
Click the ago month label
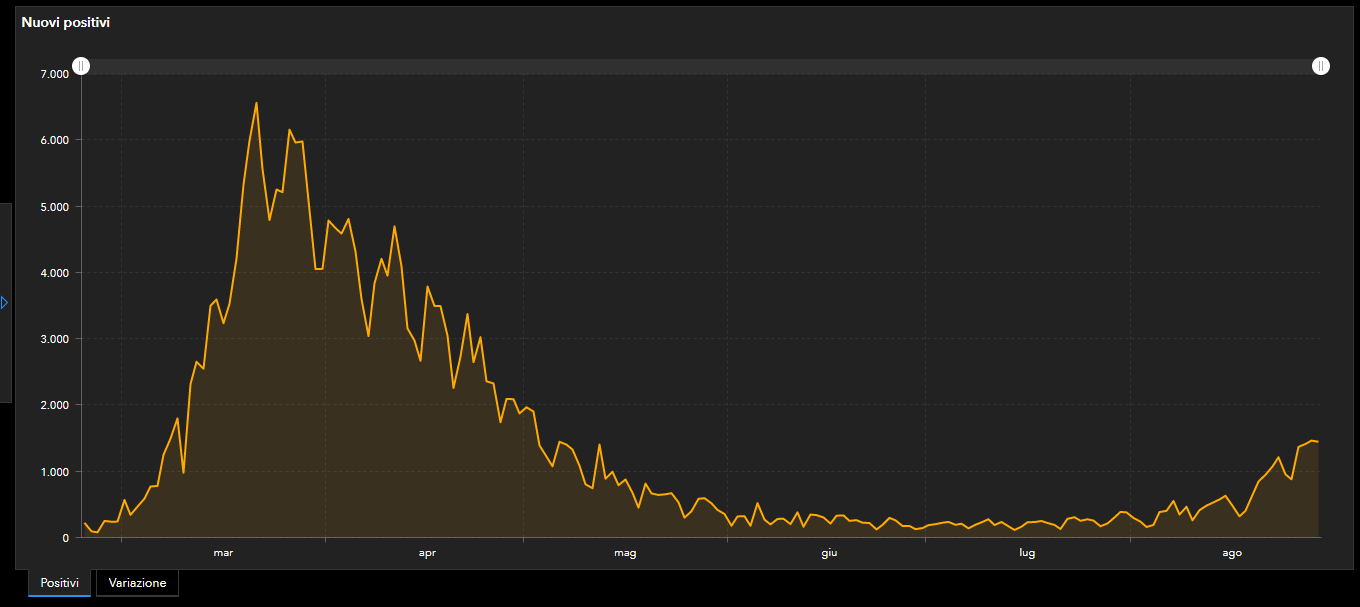tap(1233, 552)
